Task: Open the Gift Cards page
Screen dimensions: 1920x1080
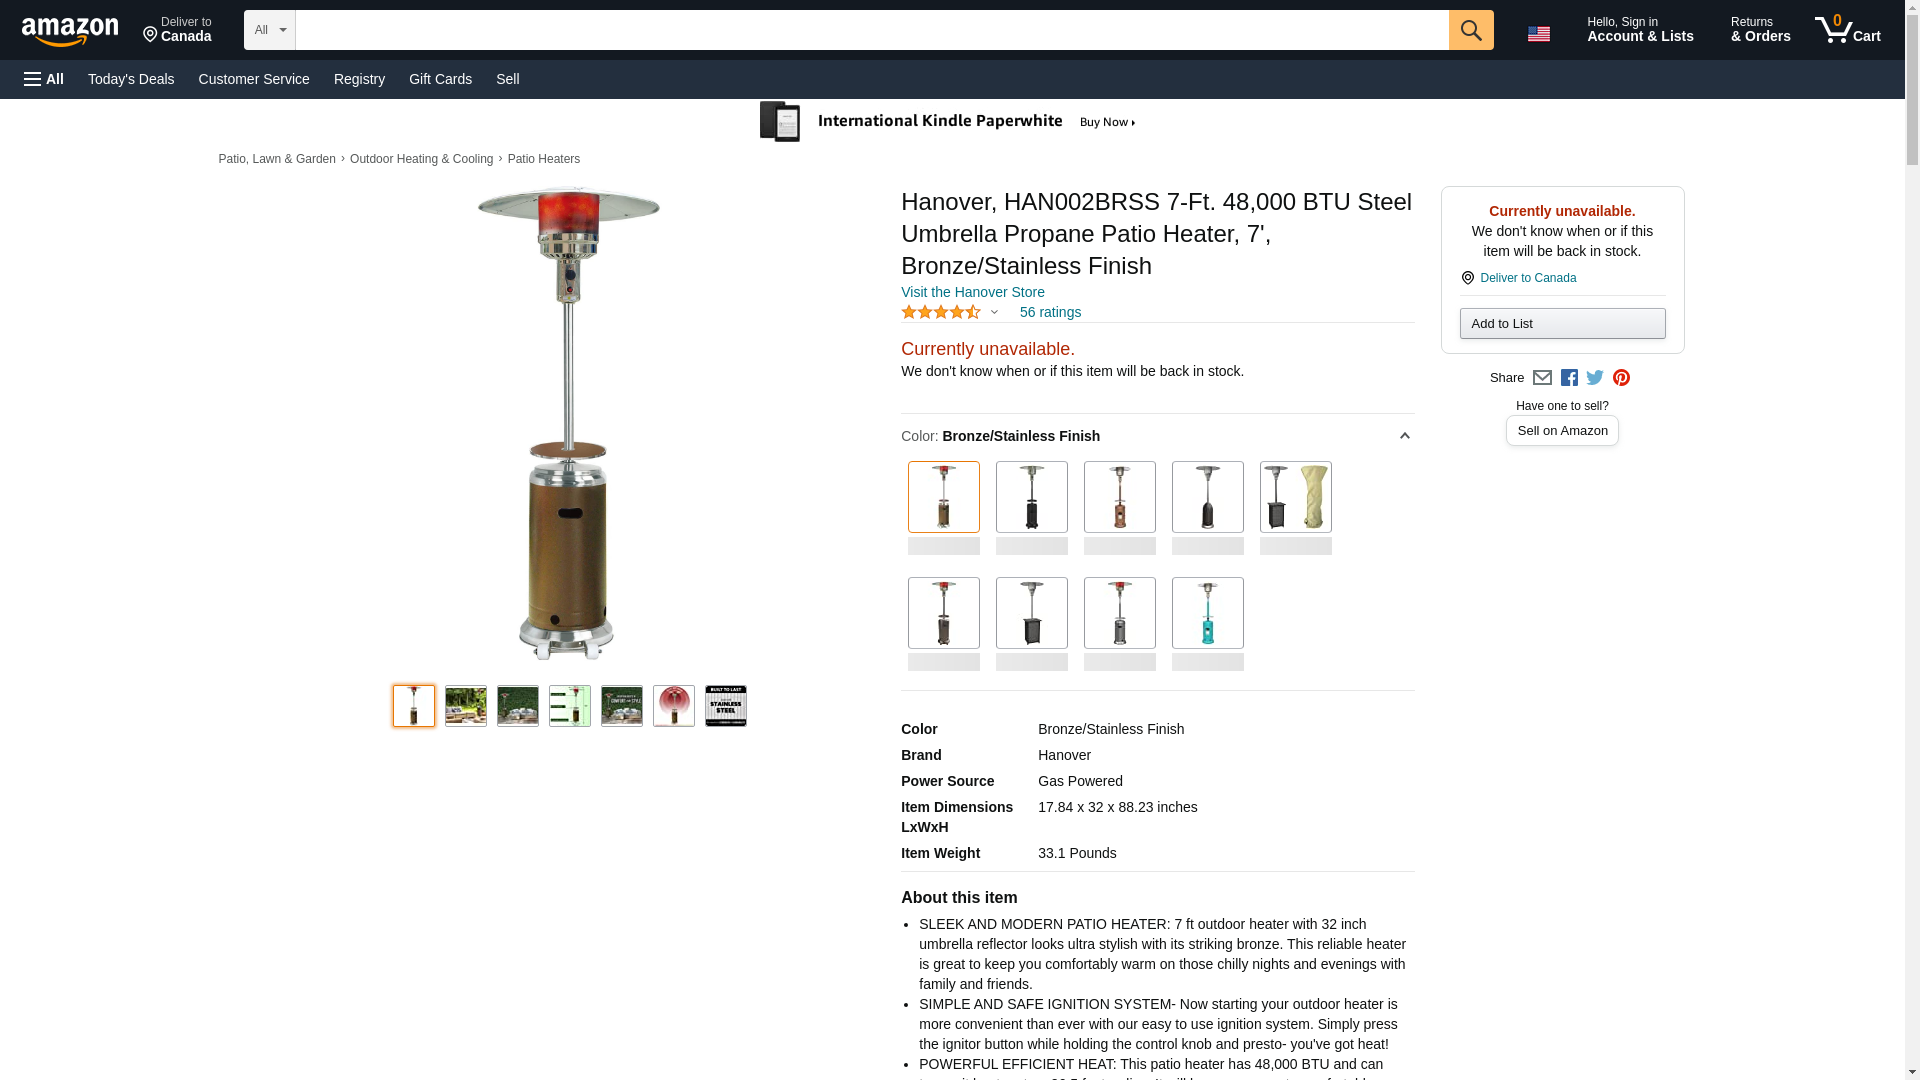Action: pyautogui.click(x=440, y=79)
